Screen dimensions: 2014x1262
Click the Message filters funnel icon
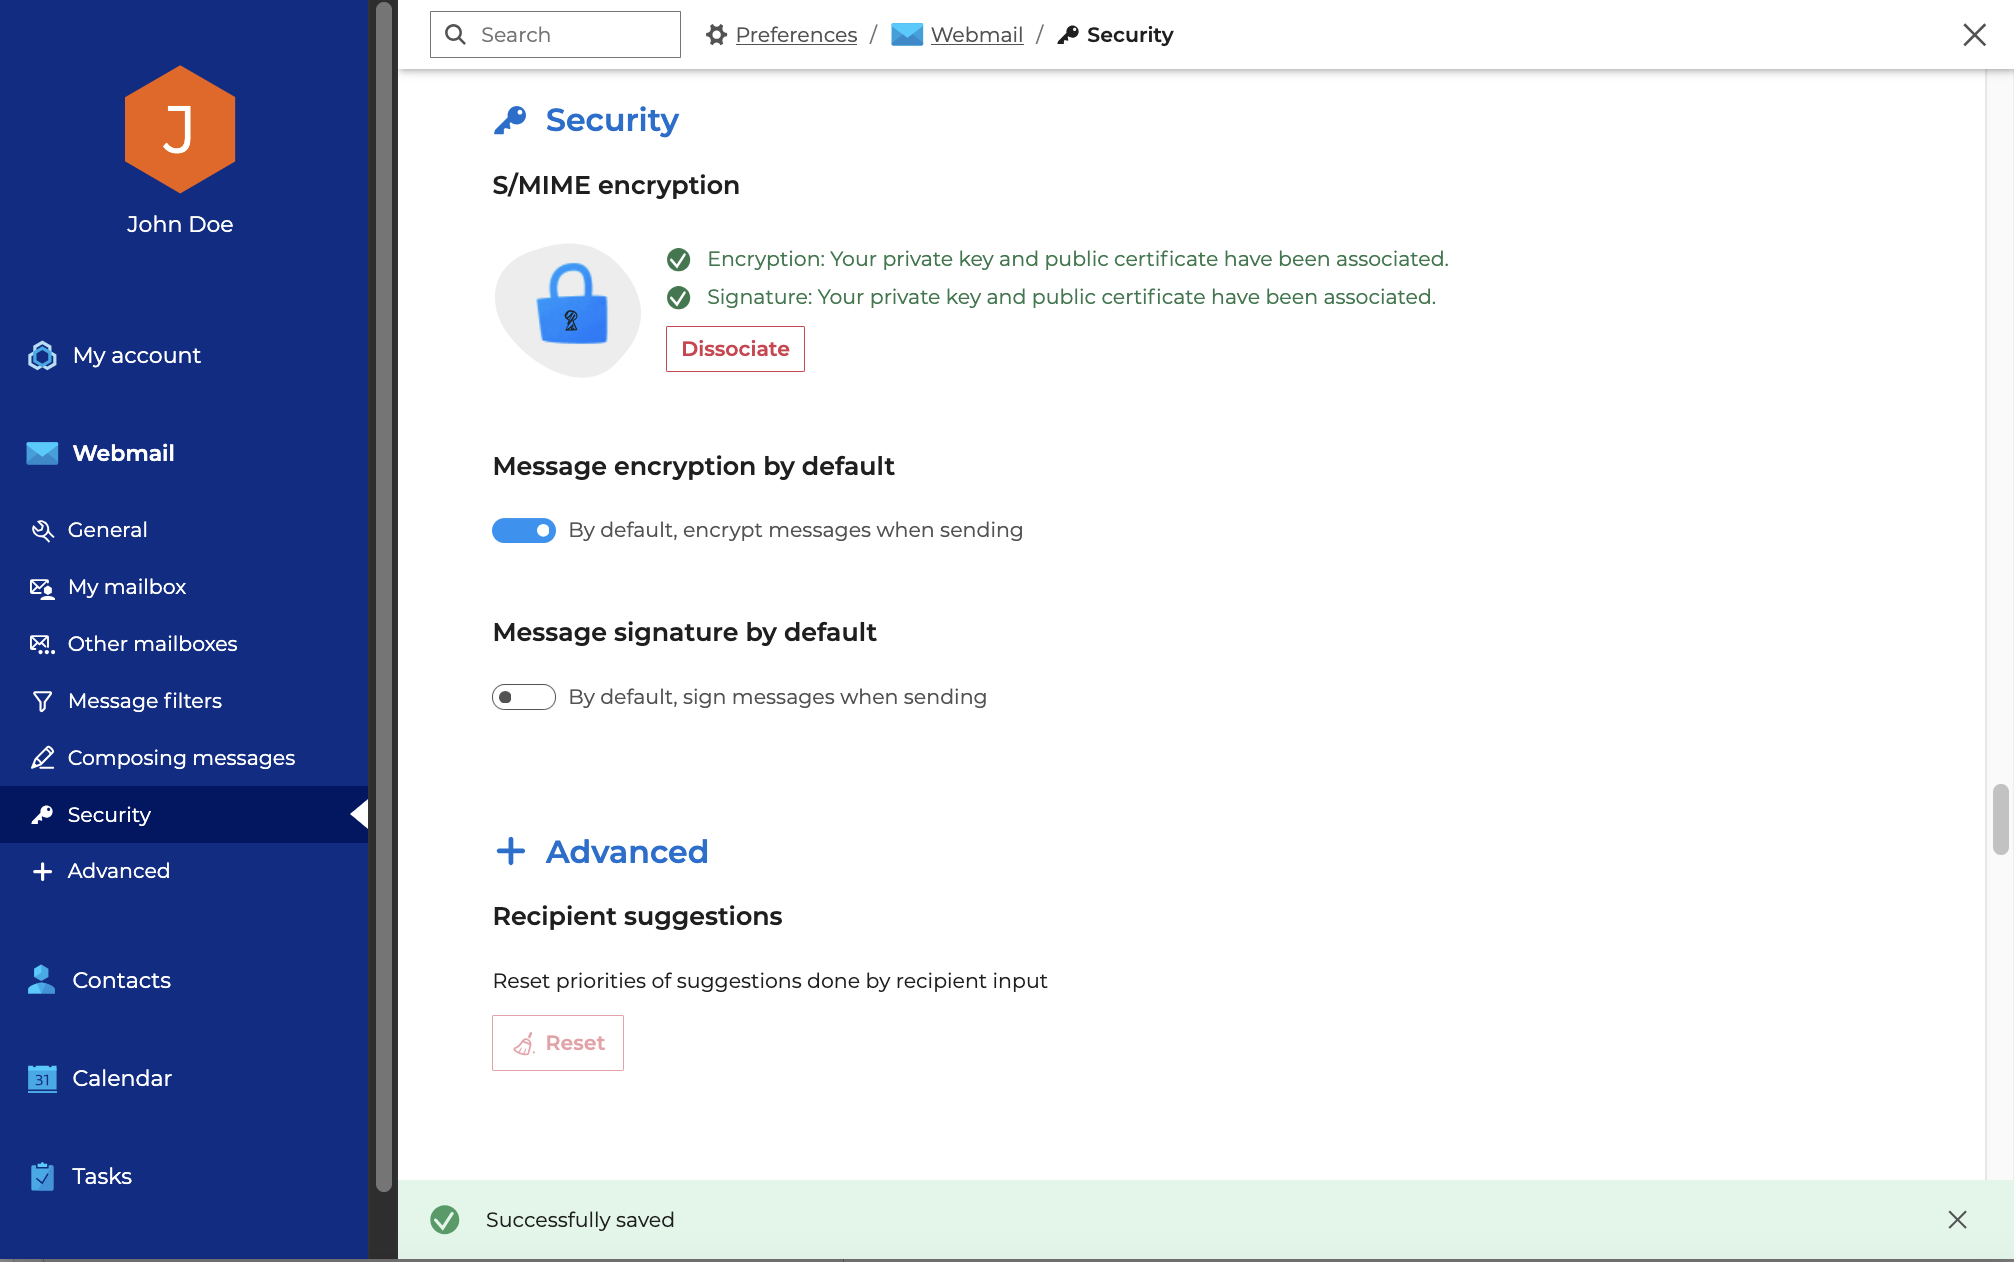pyautogui.click(x=42, y=702)
